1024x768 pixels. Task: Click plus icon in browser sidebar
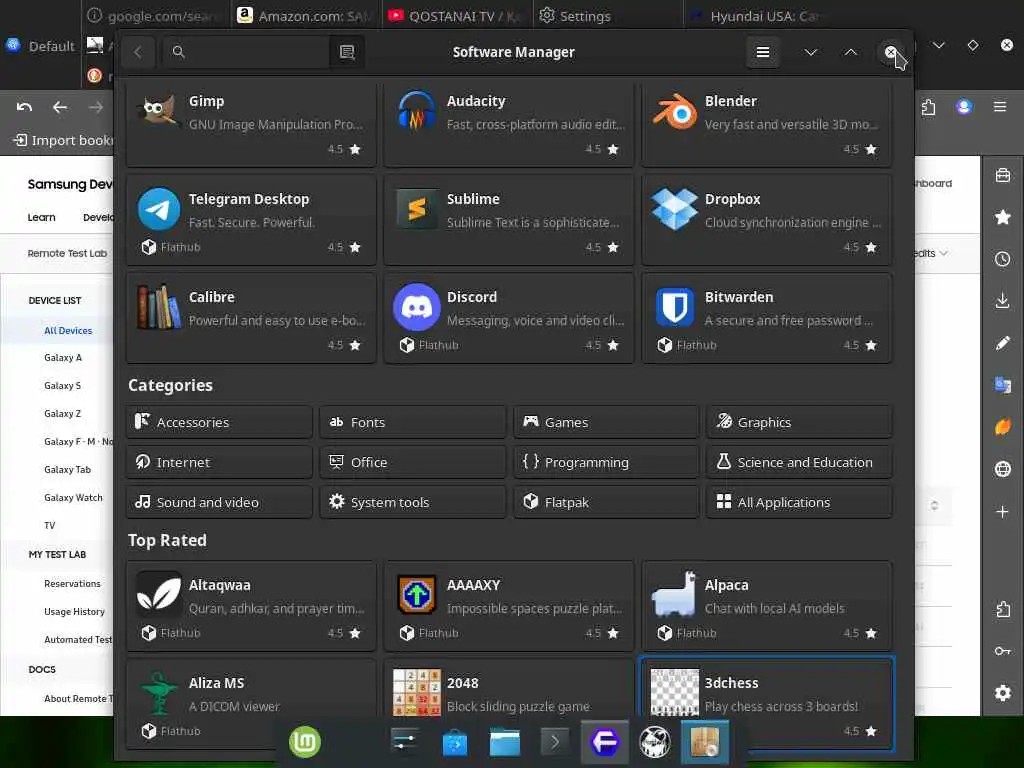coord(1002,511)
